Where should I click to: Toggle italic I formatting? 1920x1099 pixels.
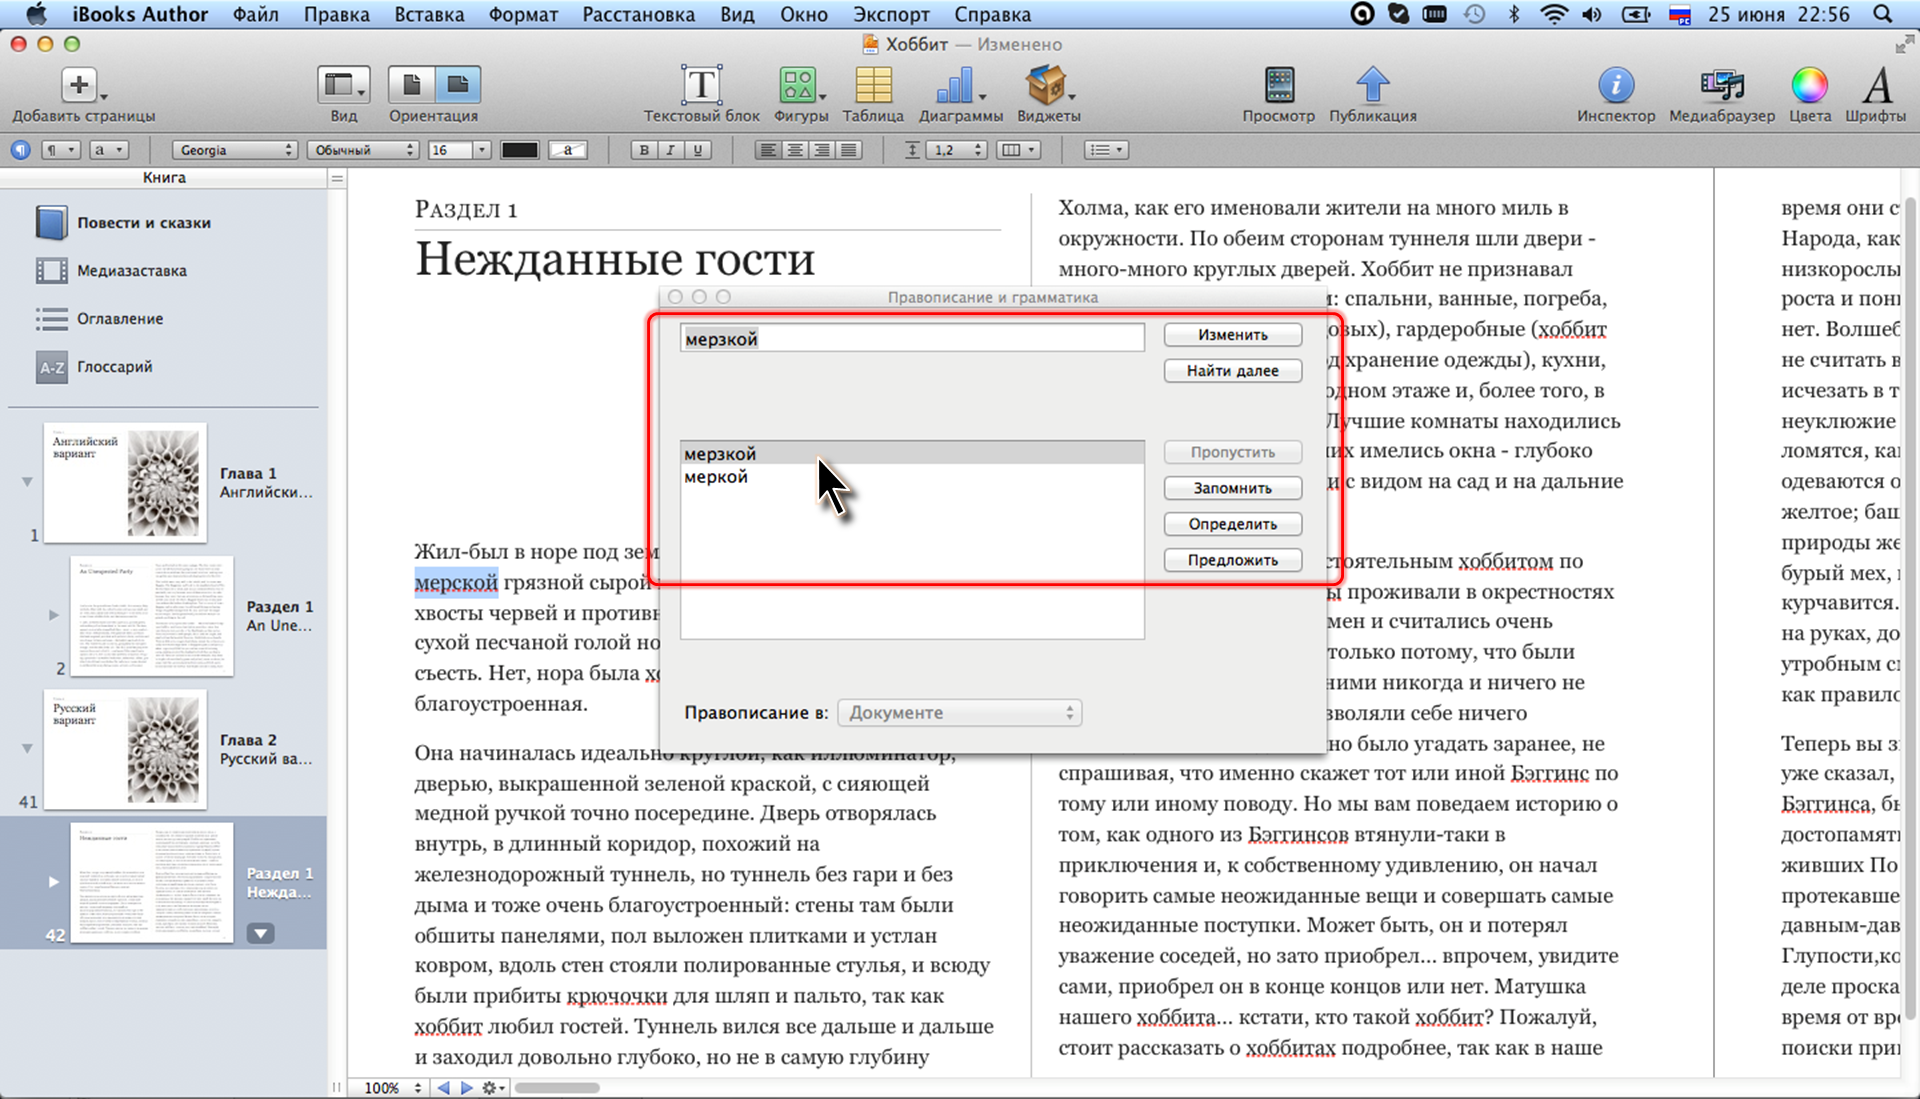(x=670, y=150)
